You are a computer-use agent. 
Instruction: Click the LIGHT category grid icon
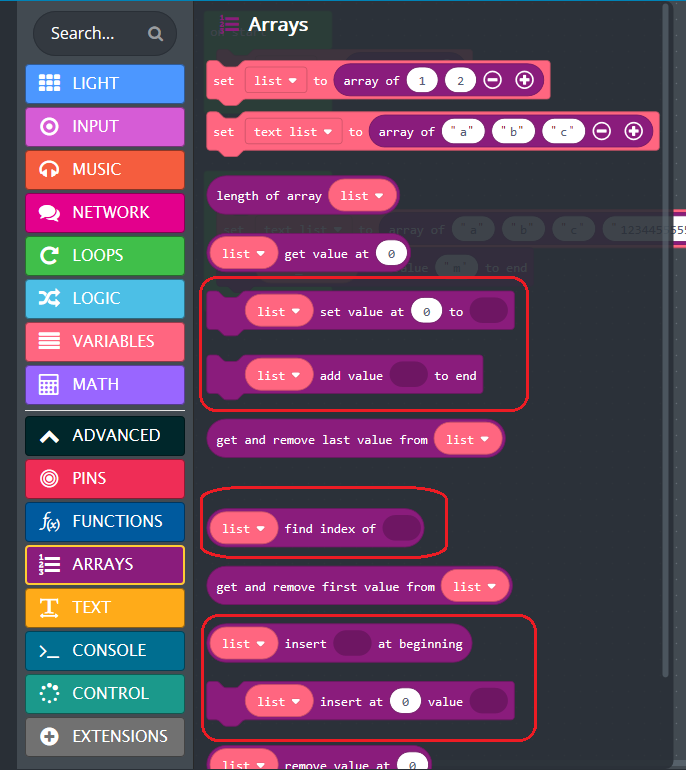click(x=49, y=83)
